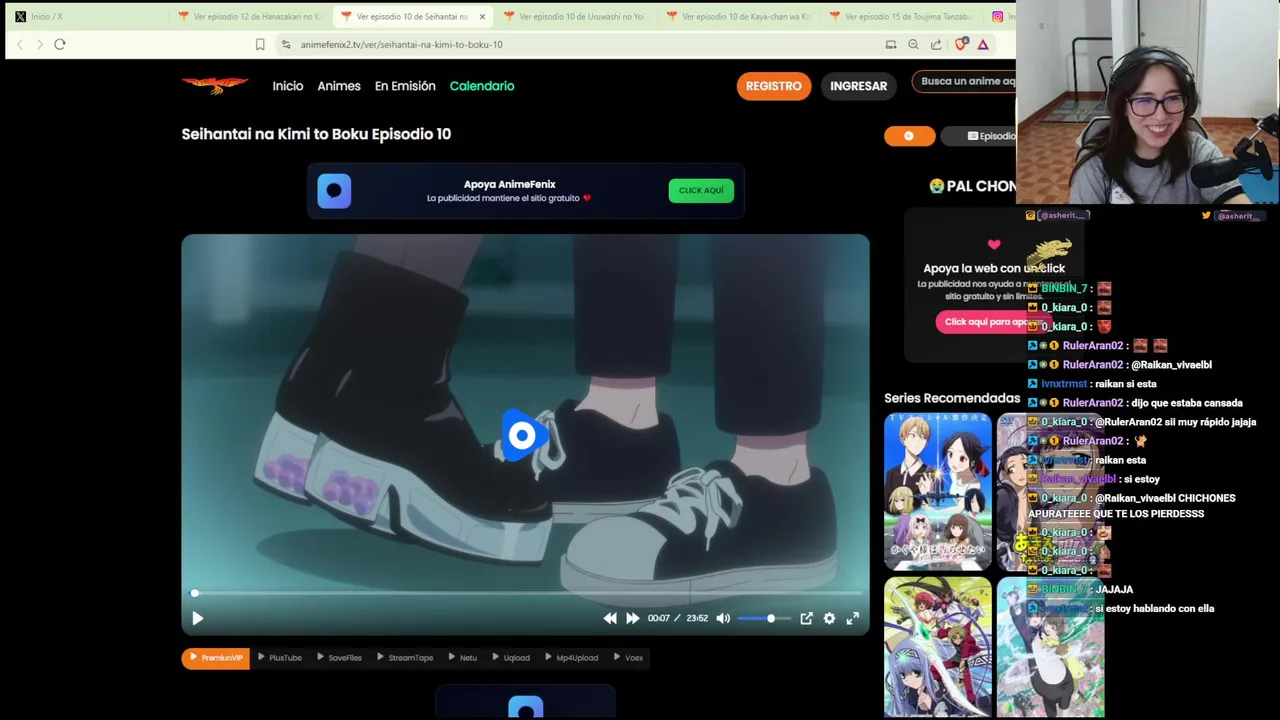Click the zoom magnifier icon in address bar
The image size is (1280, 720).
[913, 44]
